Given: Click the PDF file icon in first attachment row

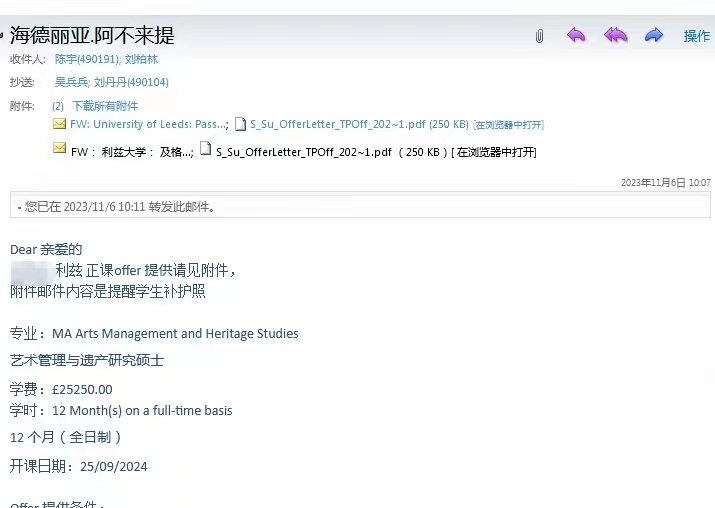Looking at the screenshot, I should click(240, 125).
